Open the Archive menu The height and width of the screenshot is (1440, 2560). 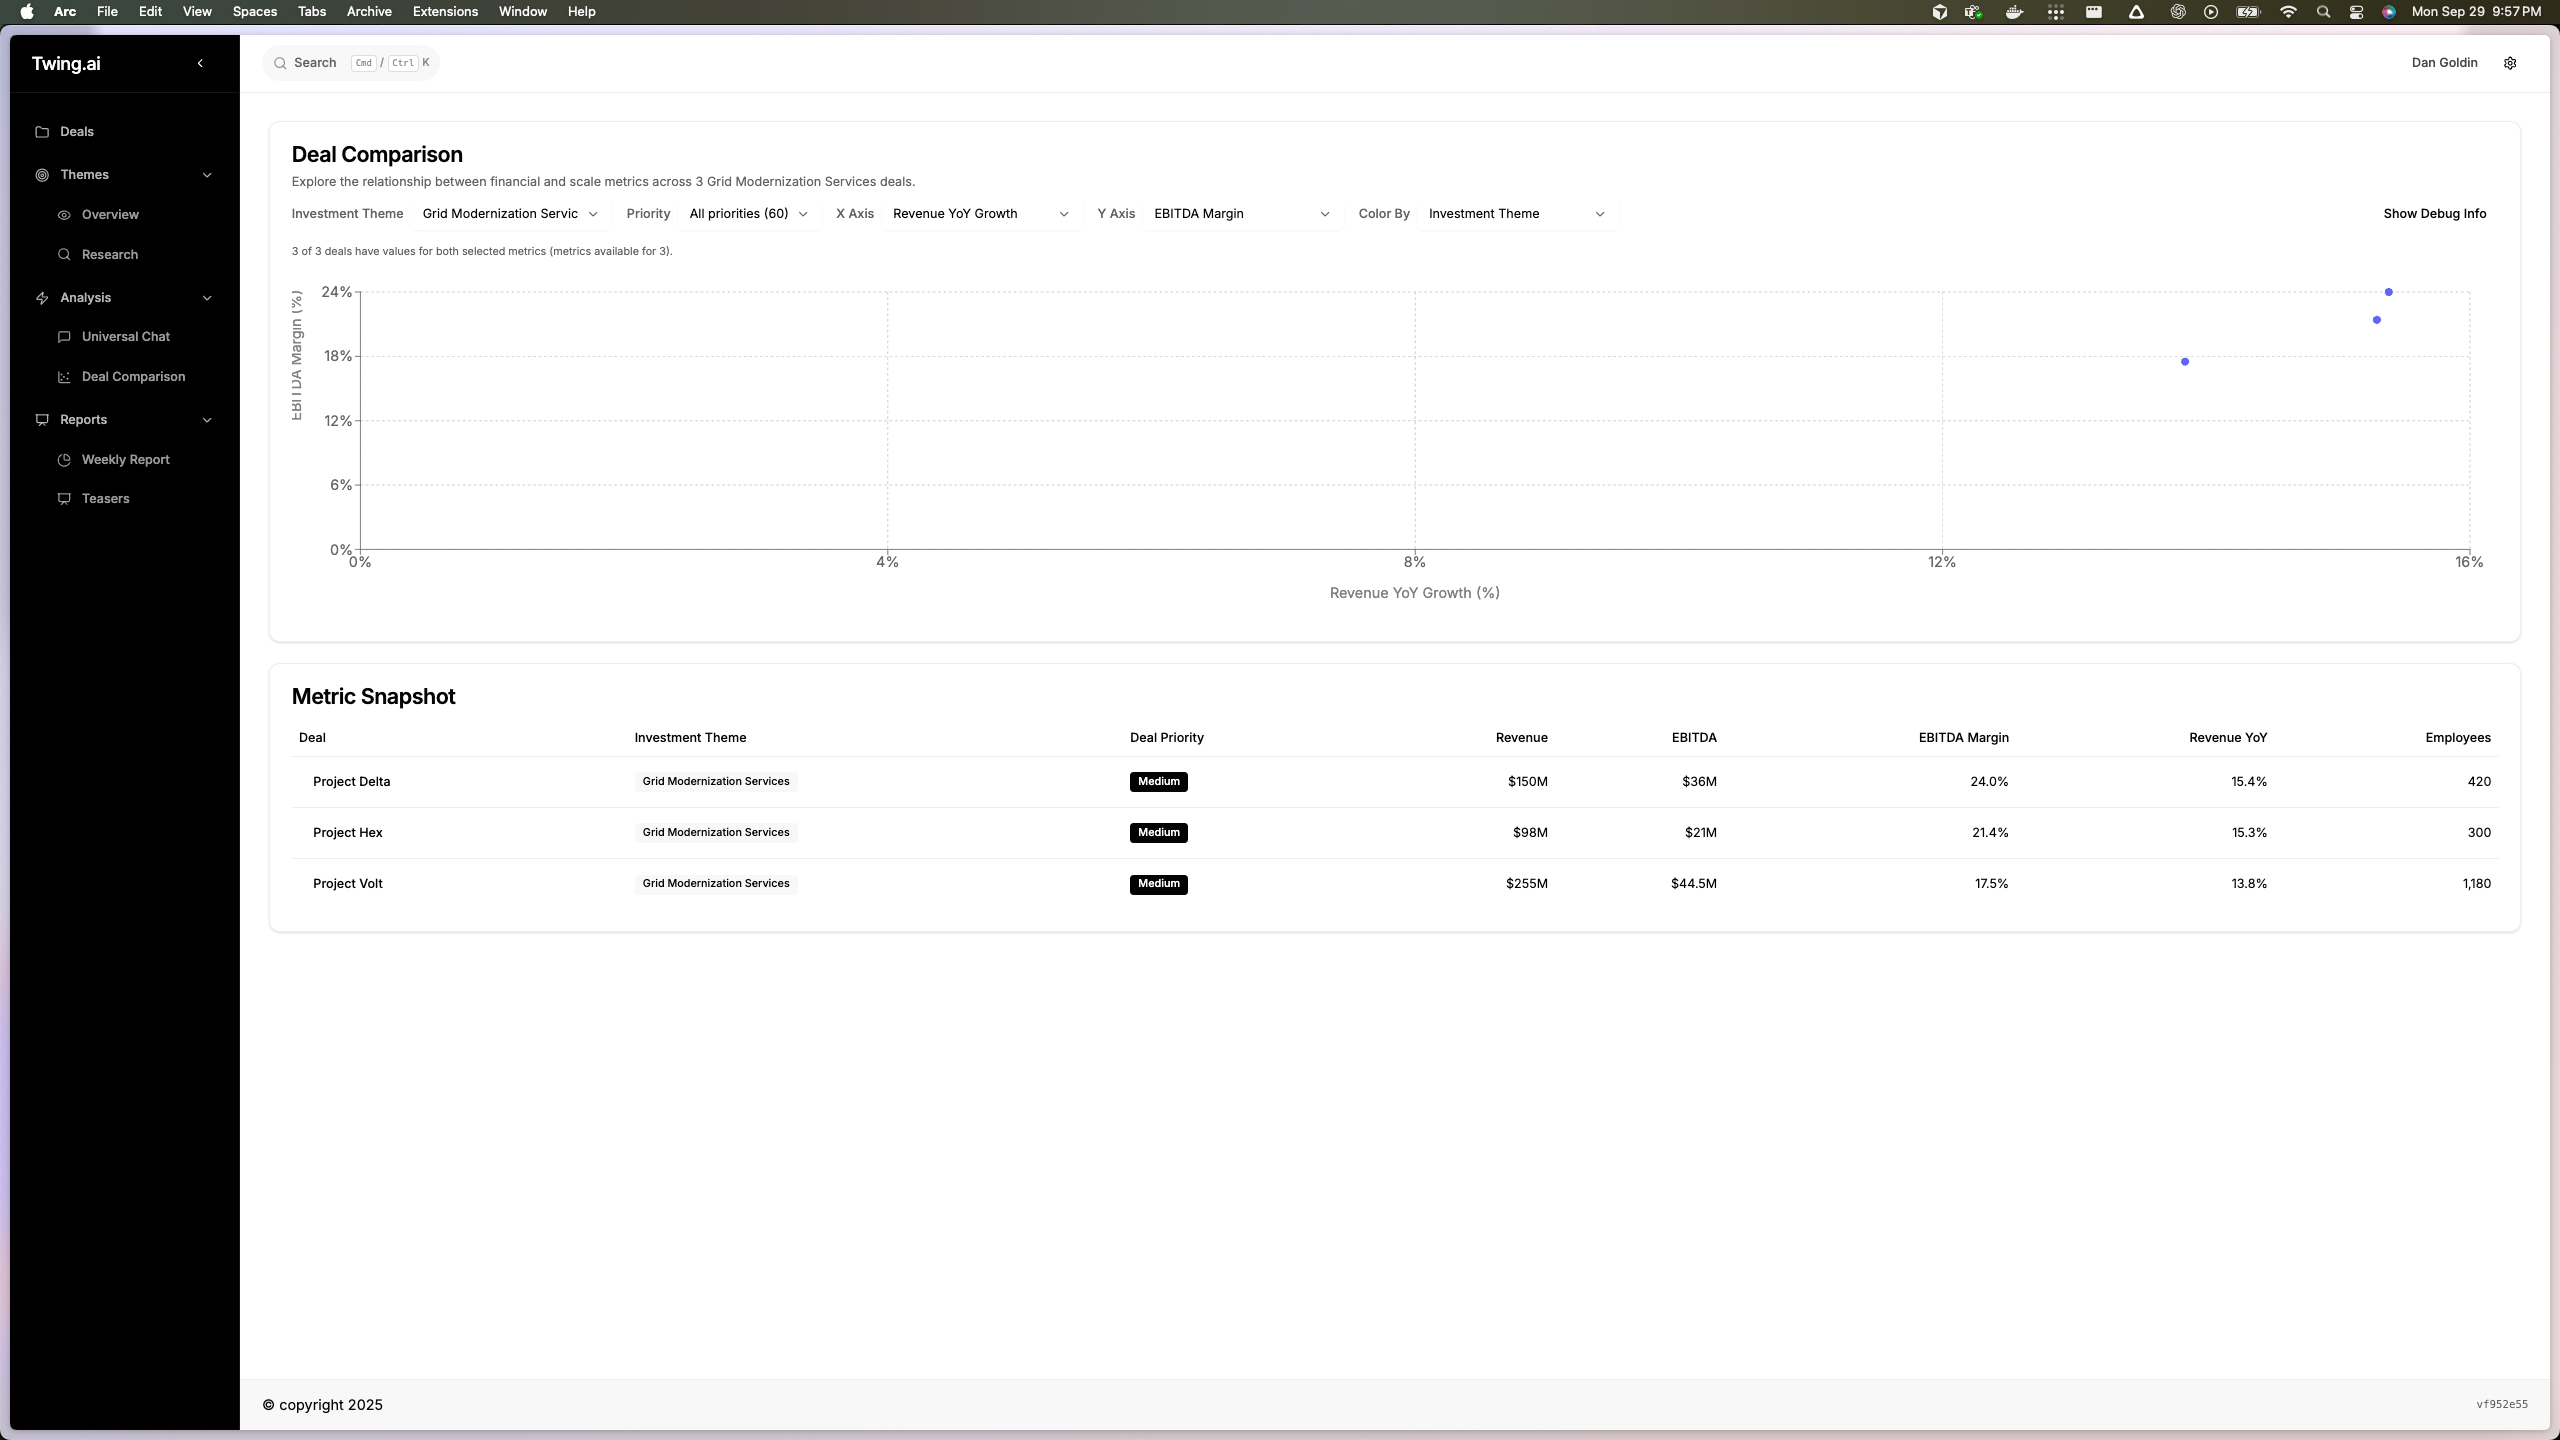369,11
